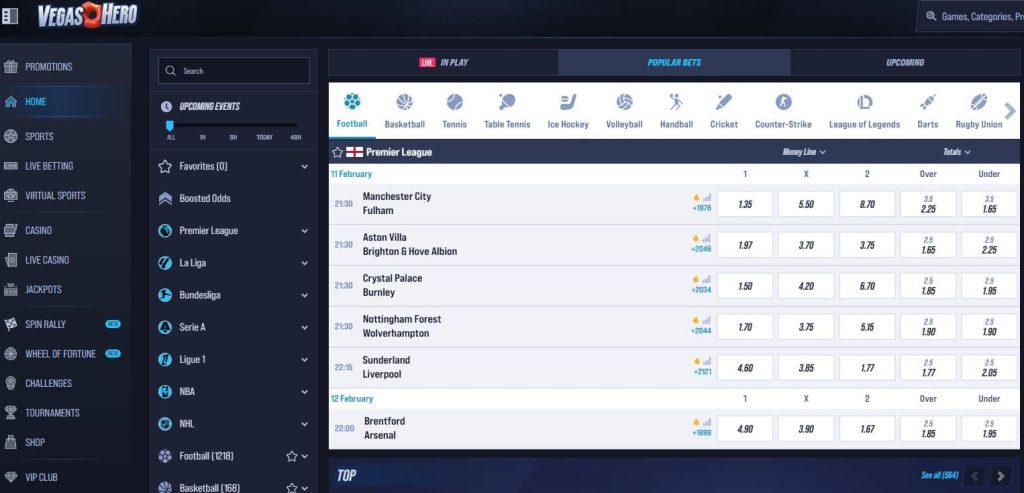Image resolution: width=1024 pixels, height=493 pixels.
Task: Open the Totals market dropdown
Action: tap(957, 152)
